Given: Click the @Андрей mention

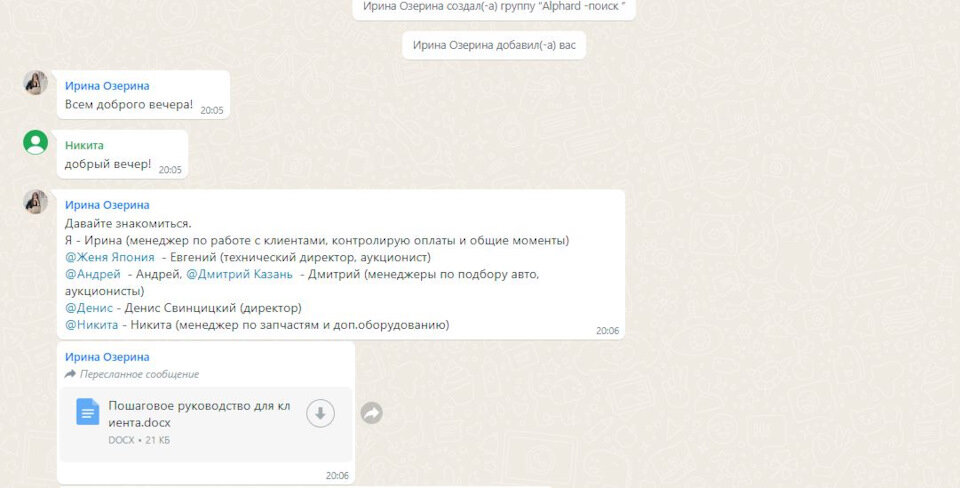Looking at the screenshot, I should click(x=93, y=274).
